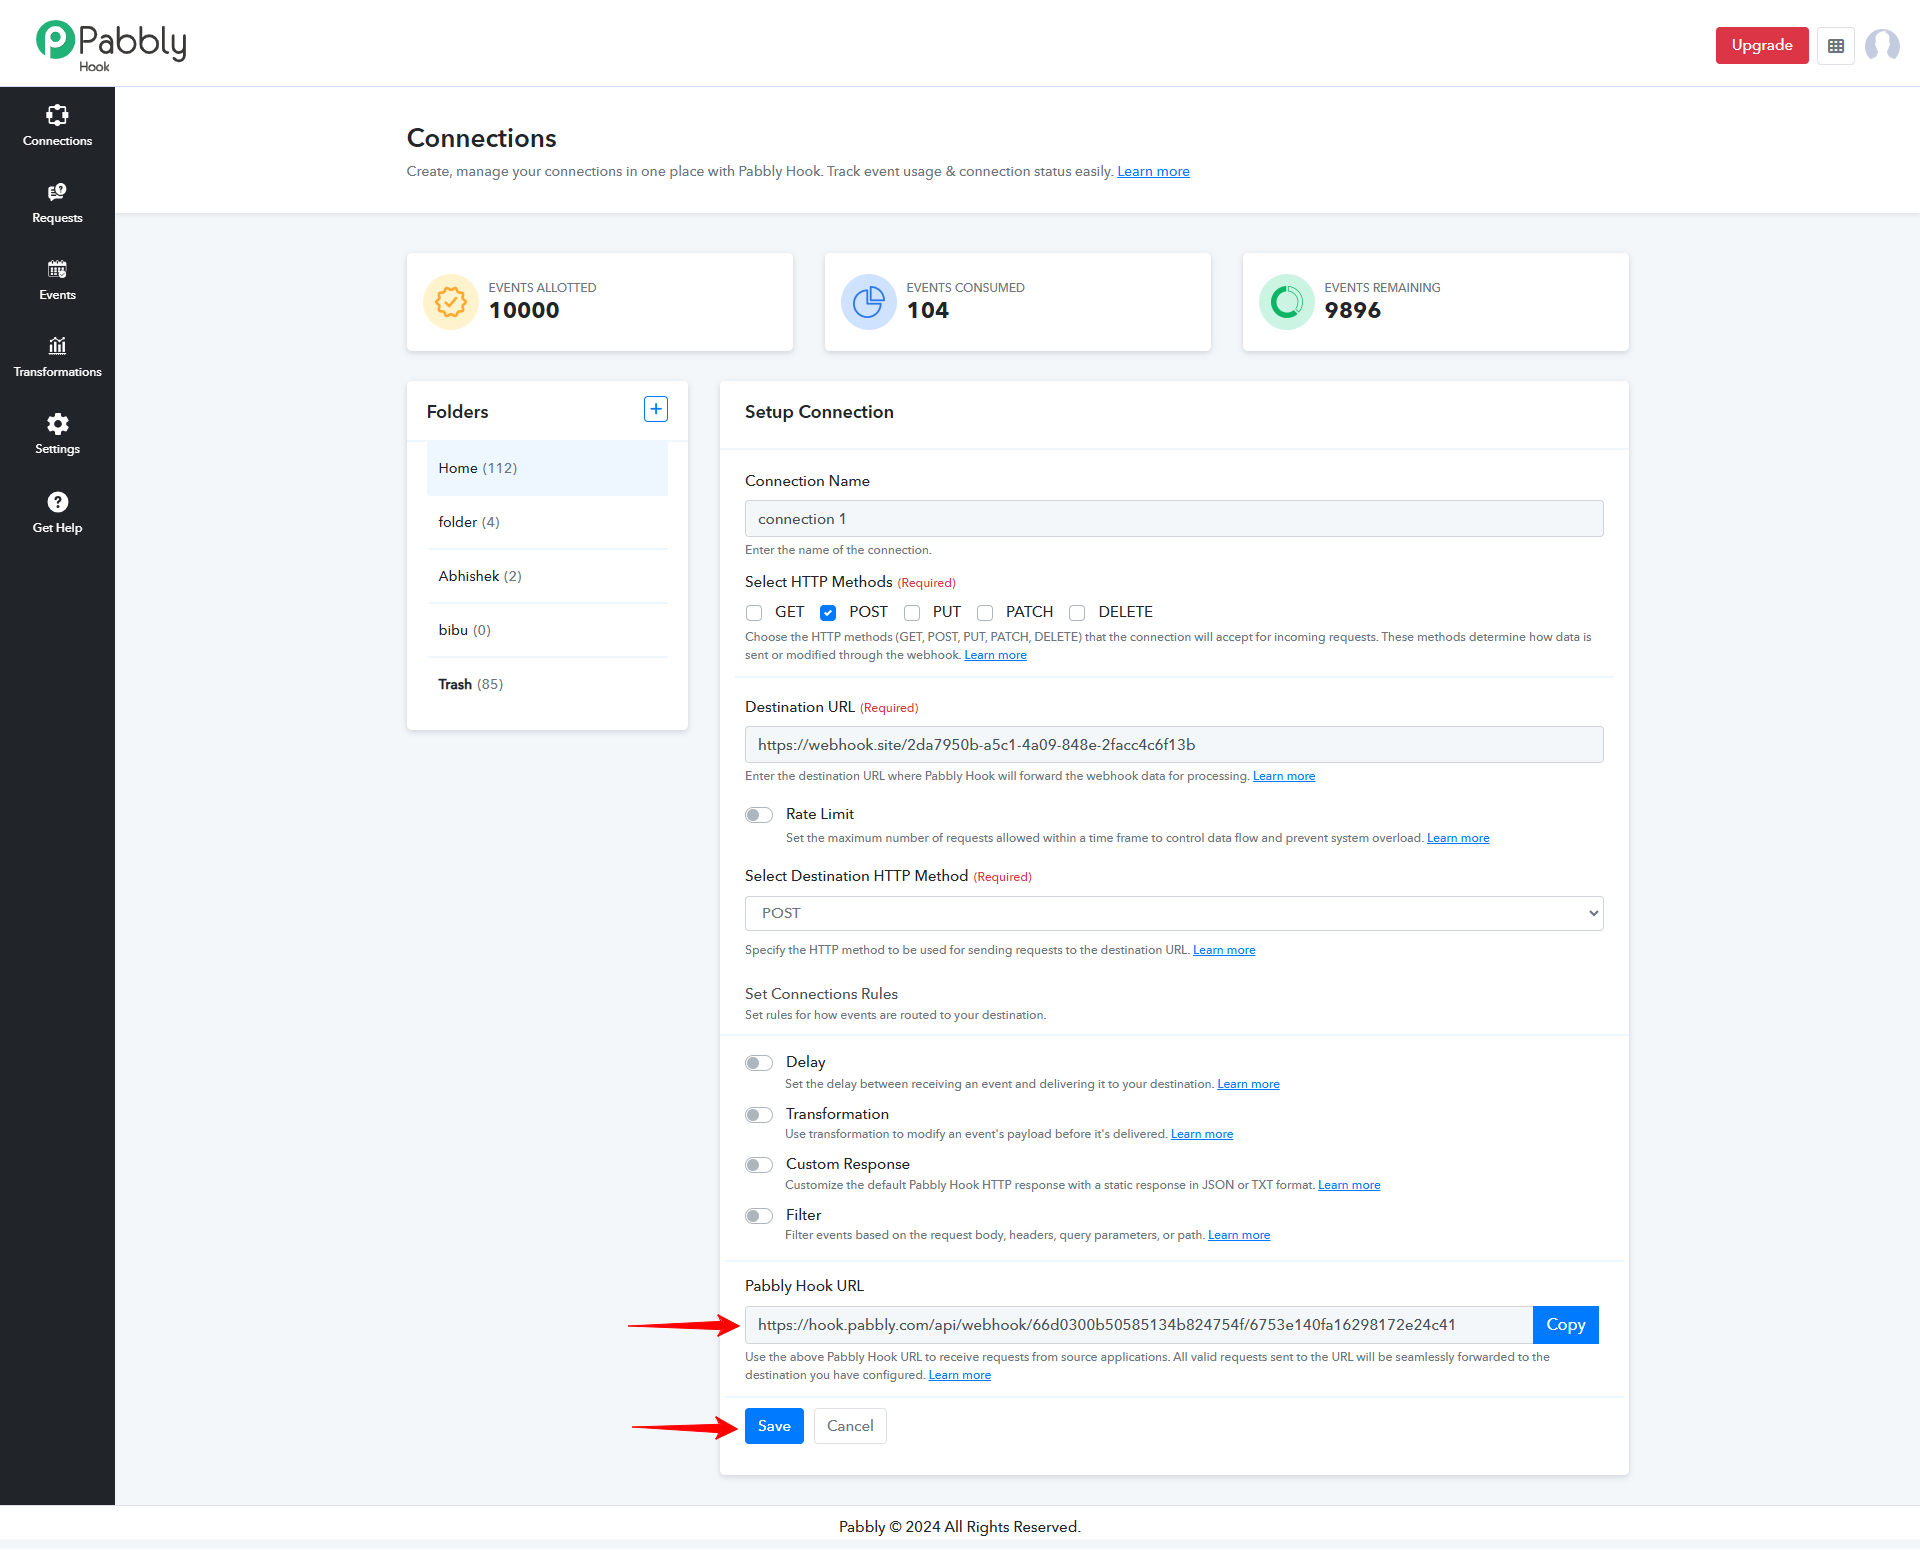Viewport: 1920px width, 1550px height.
Task: Click the Events Remaining 9896 value
Action: (x=1353, y=311)
